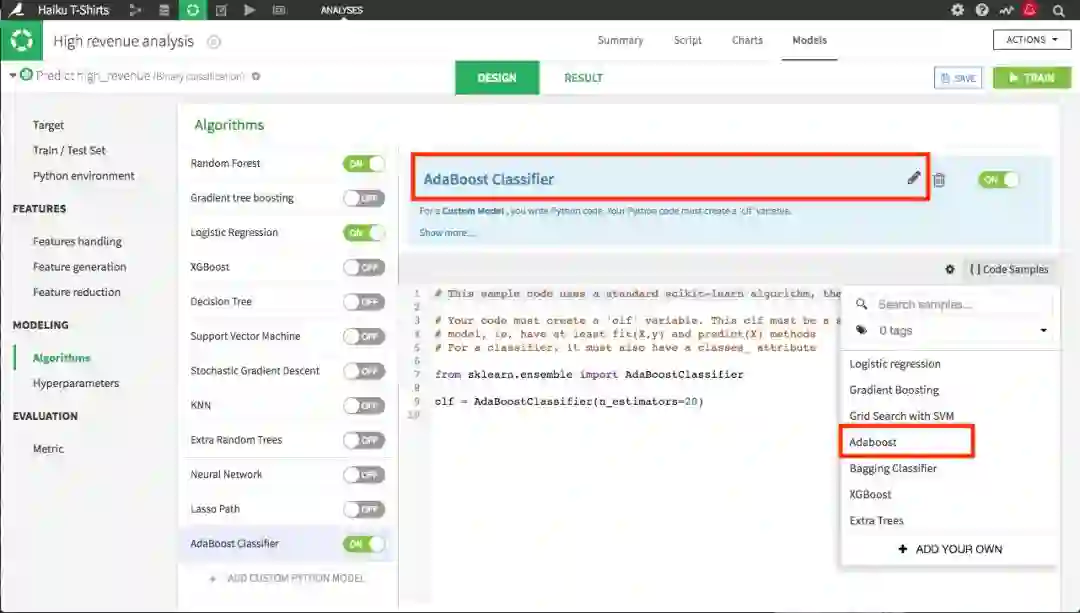The width and height of the screenshot is (1080, 613).
Task: Open Features handling in sidebar
Action: [x=77, y=241]
